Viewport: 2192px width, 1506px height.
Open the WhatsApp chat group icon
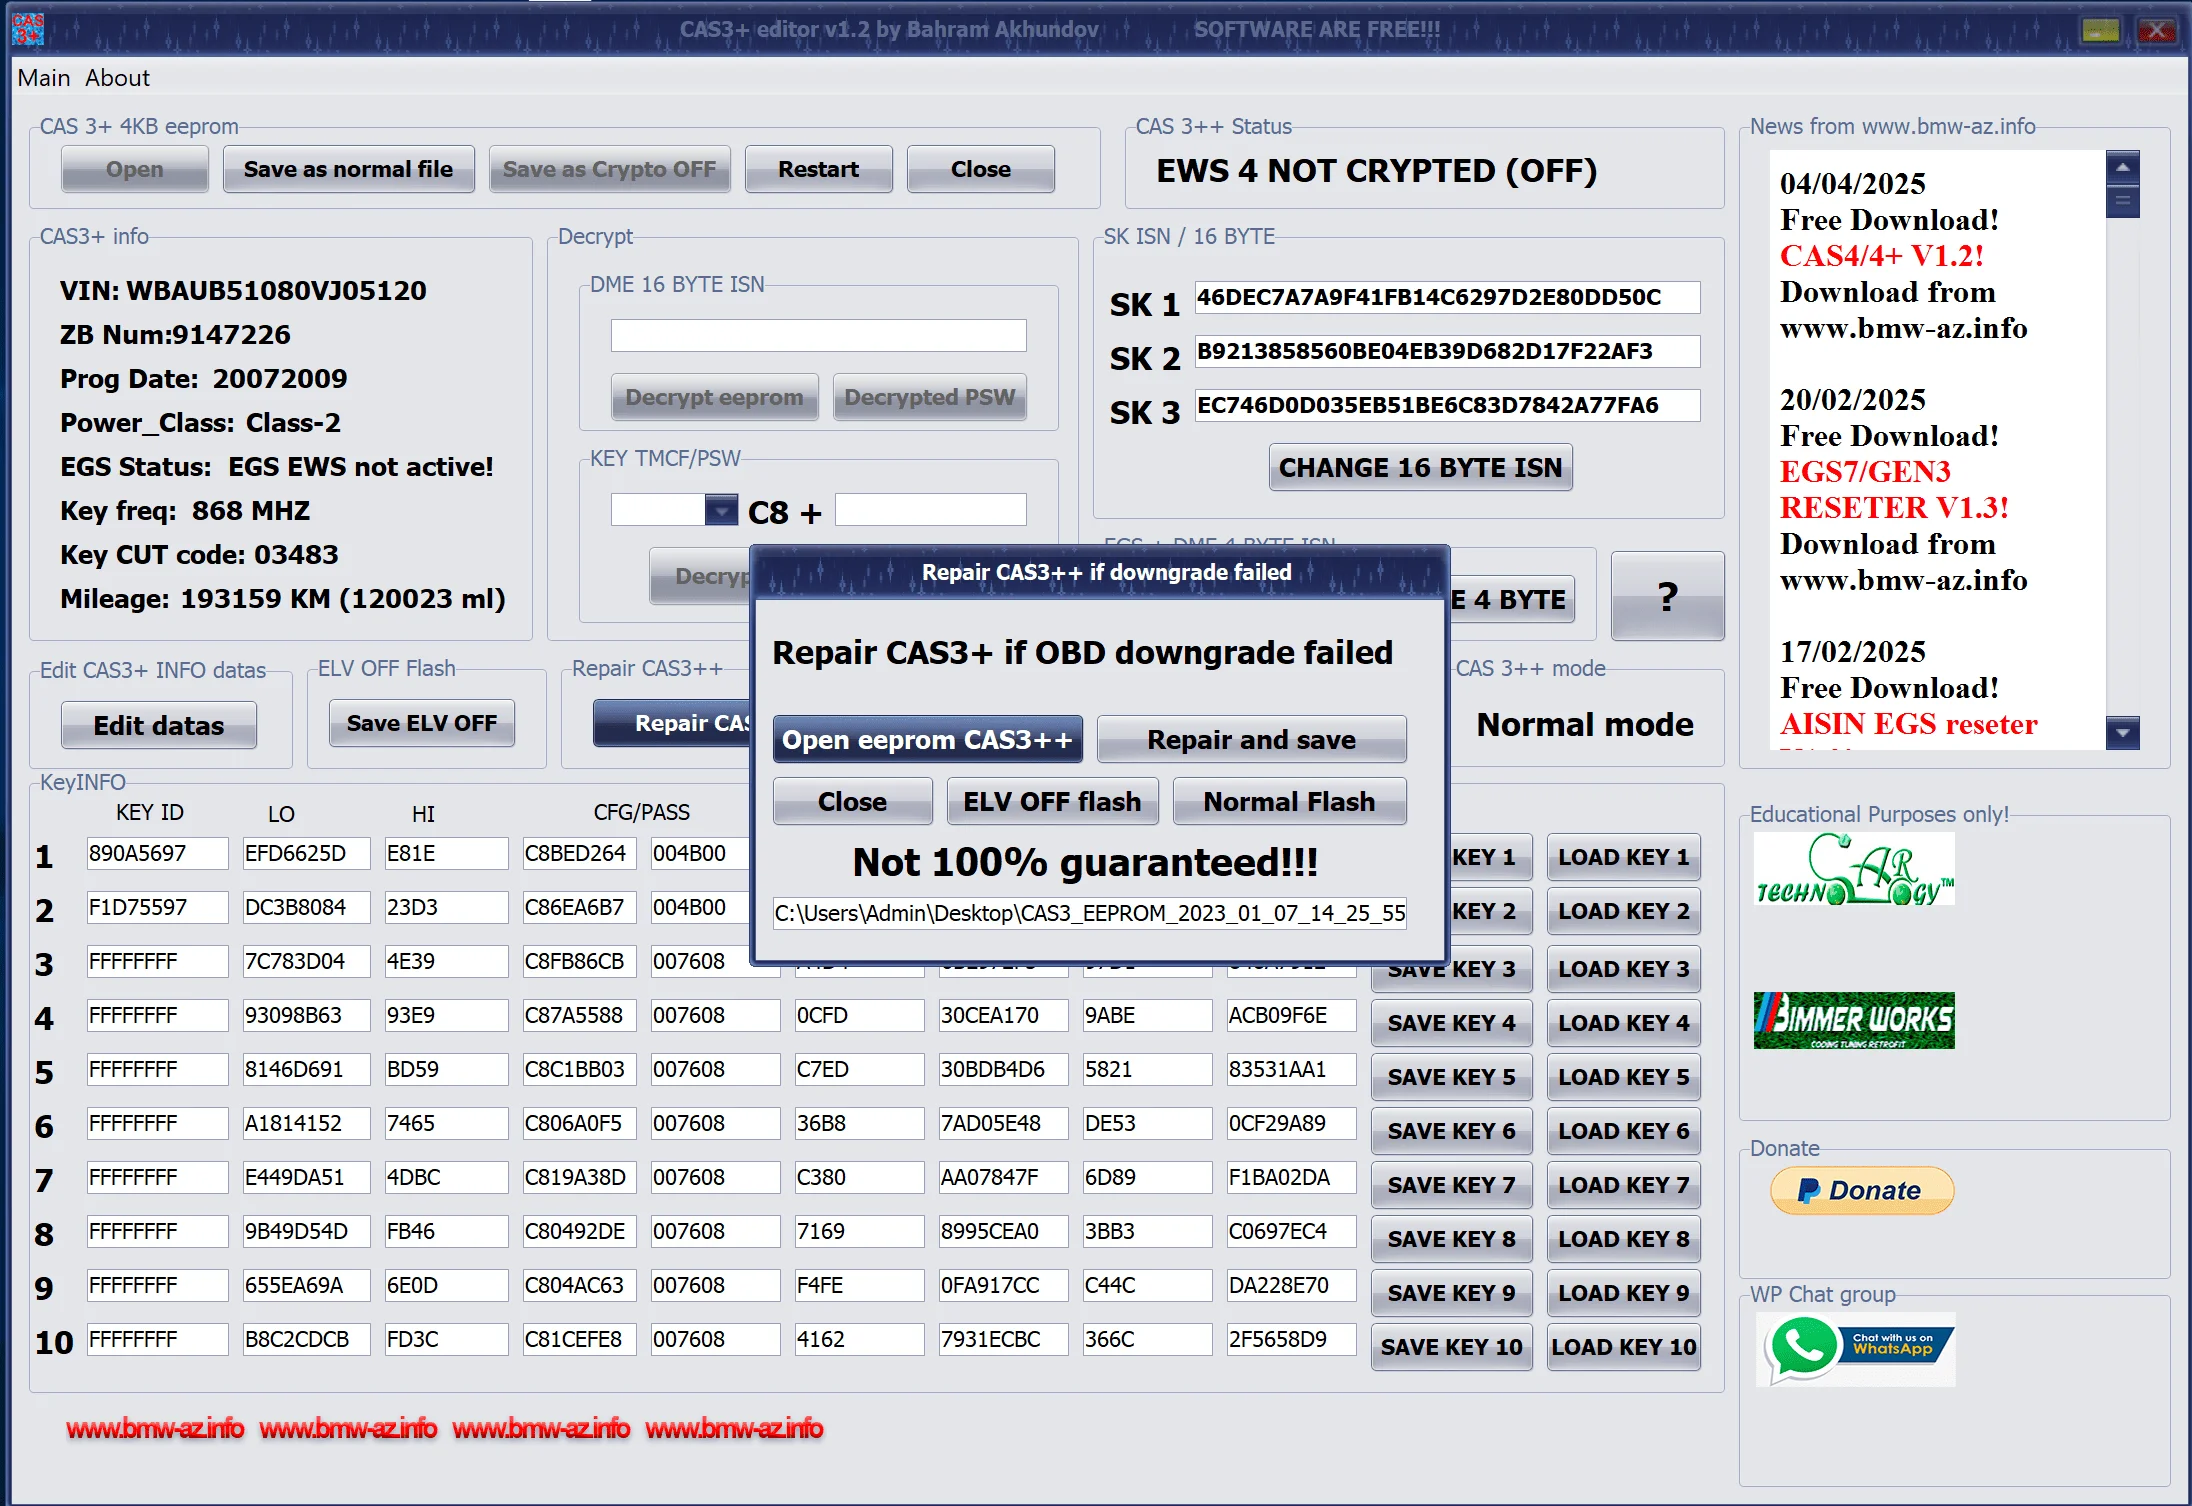click(x=1855, y=1348)
